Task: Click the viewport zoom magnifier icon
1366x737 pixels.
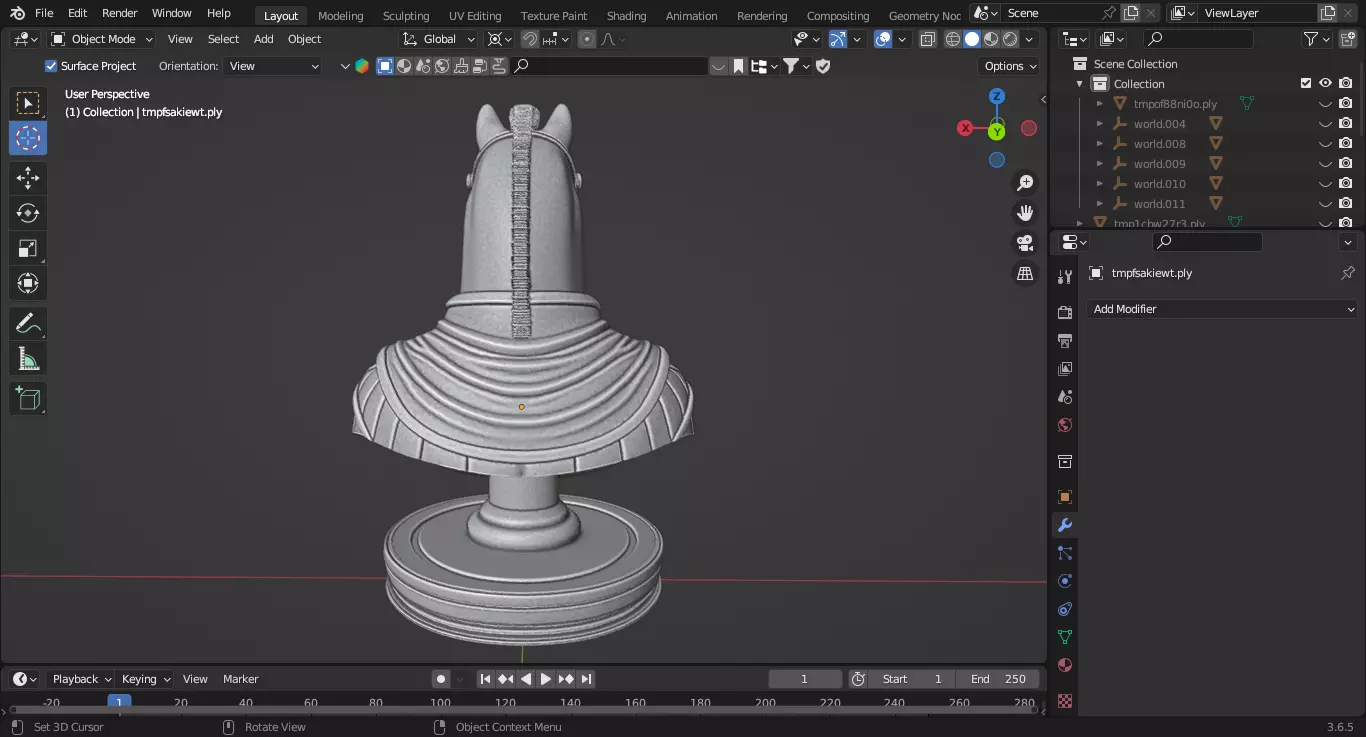Action: pos(1025,183)
